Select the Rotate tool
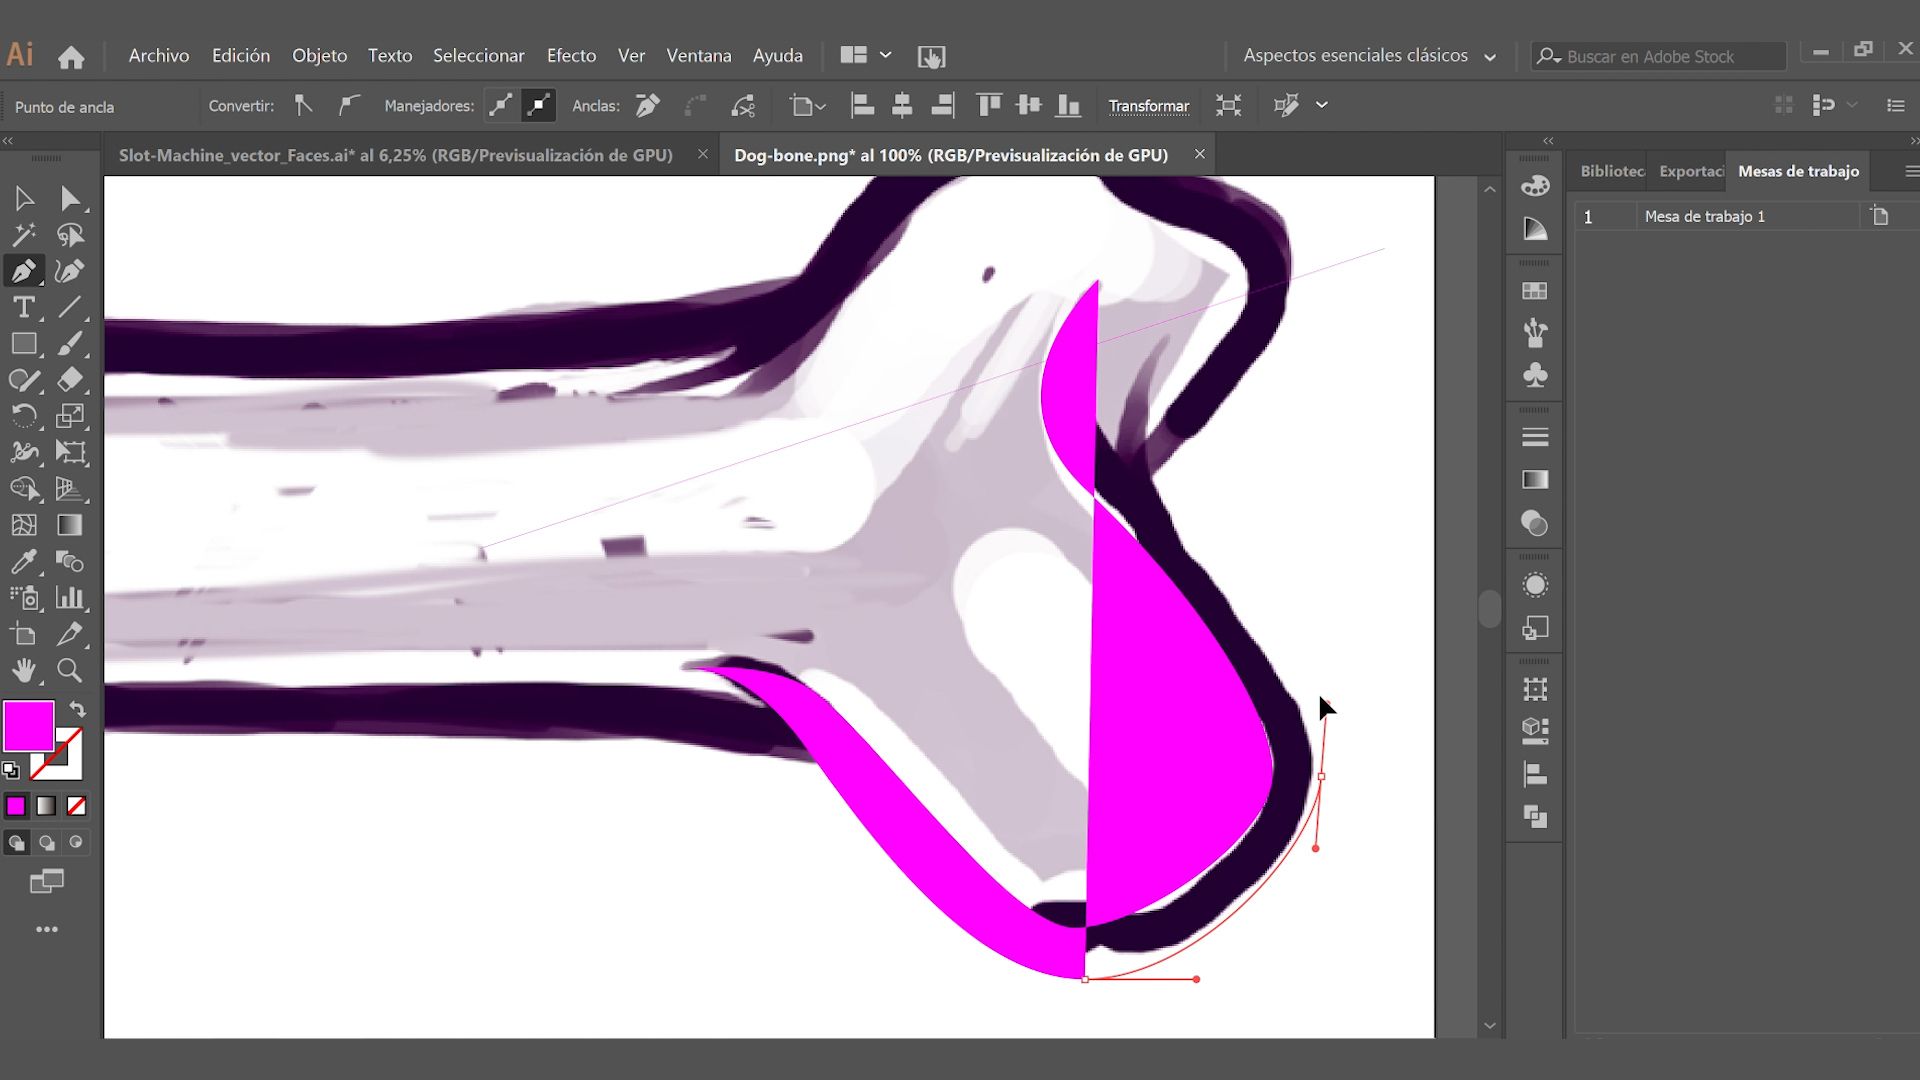 (x=24, y=416)
